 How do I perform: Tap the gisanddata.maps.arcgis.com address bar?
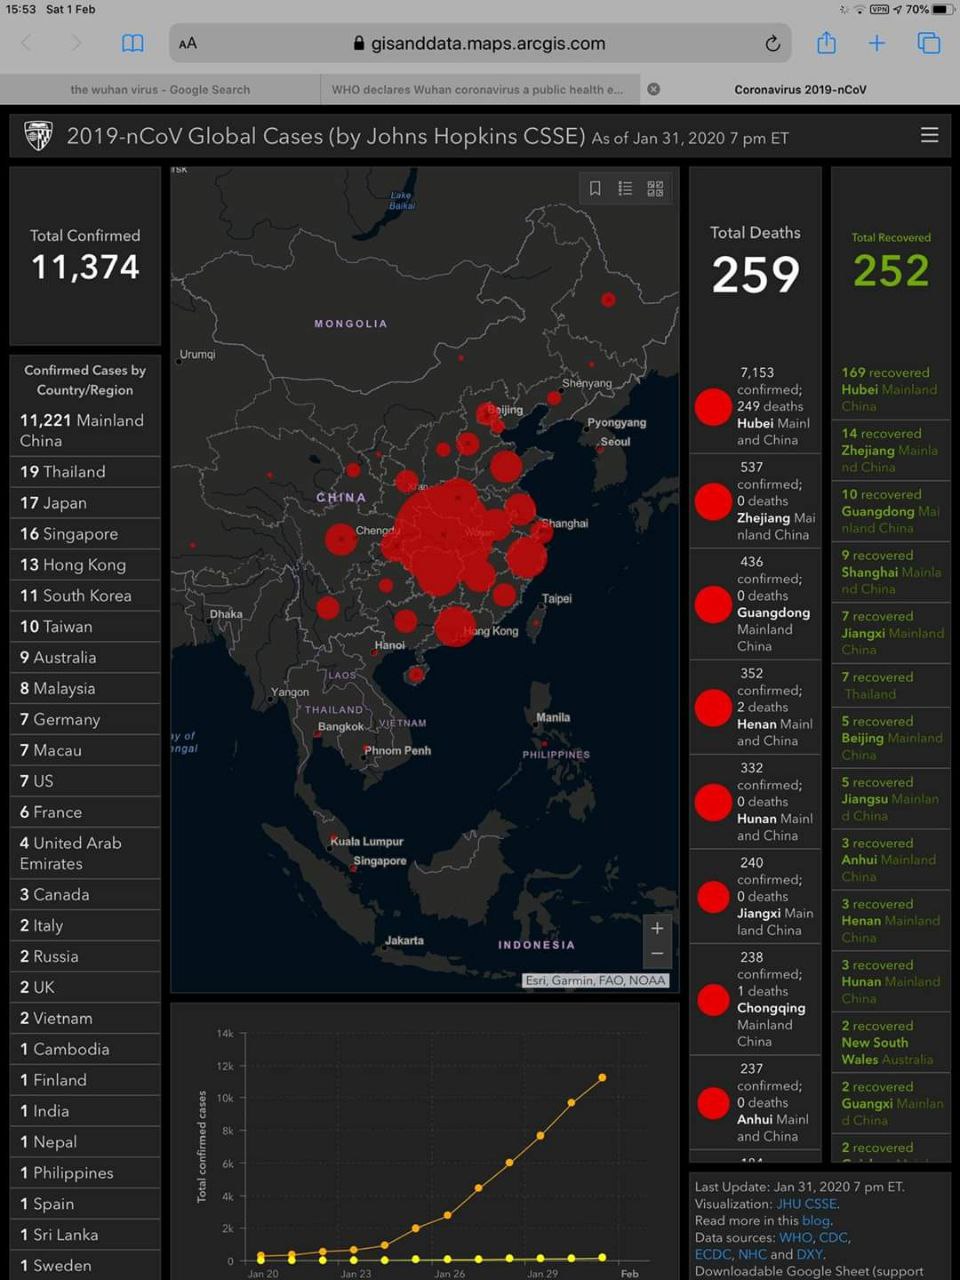pyautogui.click(x=480, y=43)
